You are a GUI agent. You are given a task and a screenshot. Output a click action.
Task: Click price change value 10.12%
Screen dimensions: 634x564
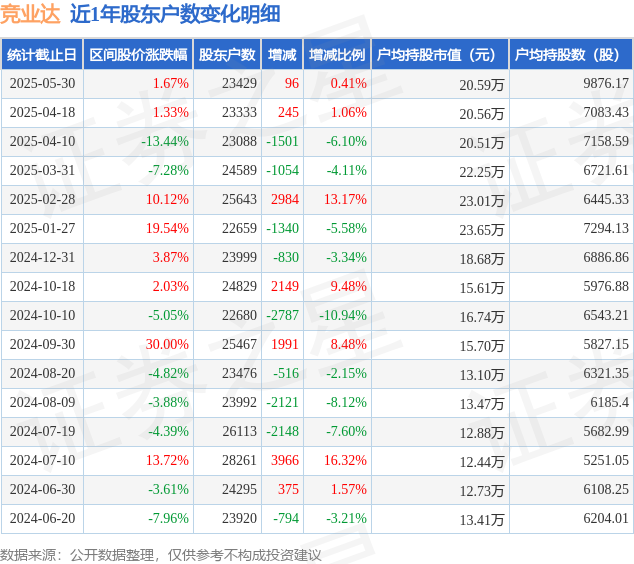167,199
